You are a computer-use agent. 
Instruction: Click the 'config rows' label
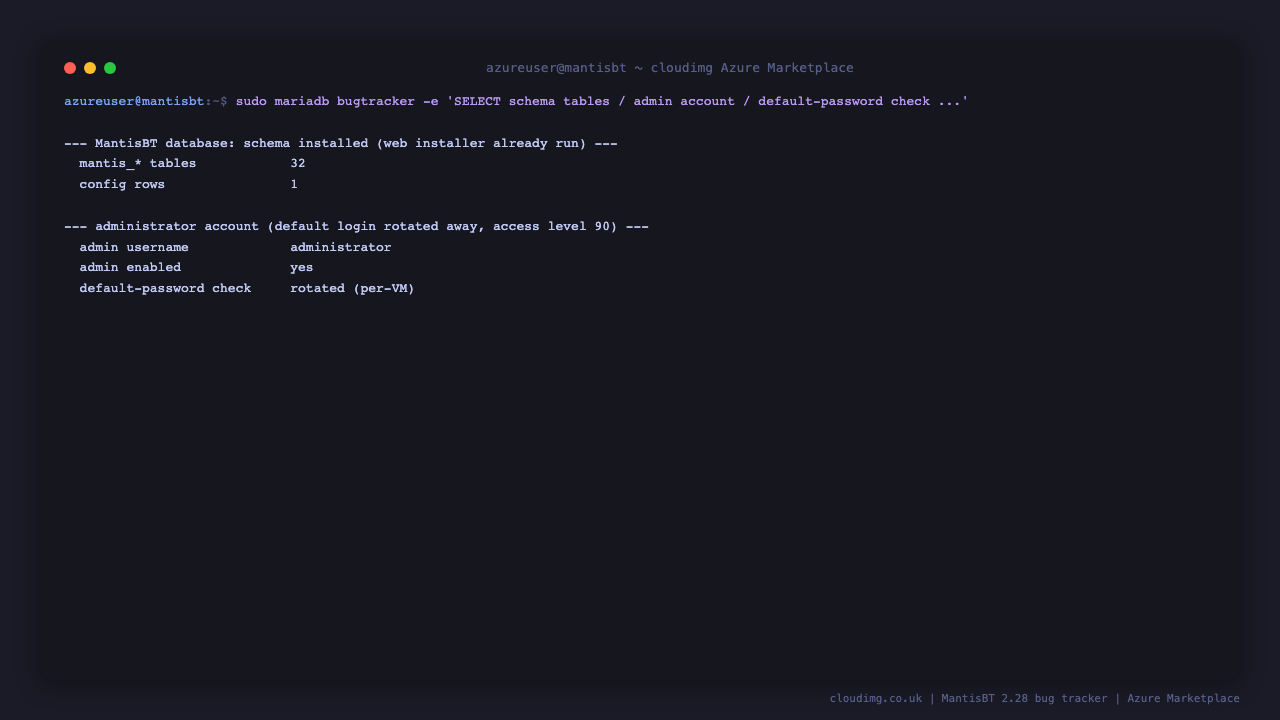pyautogui.click(x=122, y=184)
